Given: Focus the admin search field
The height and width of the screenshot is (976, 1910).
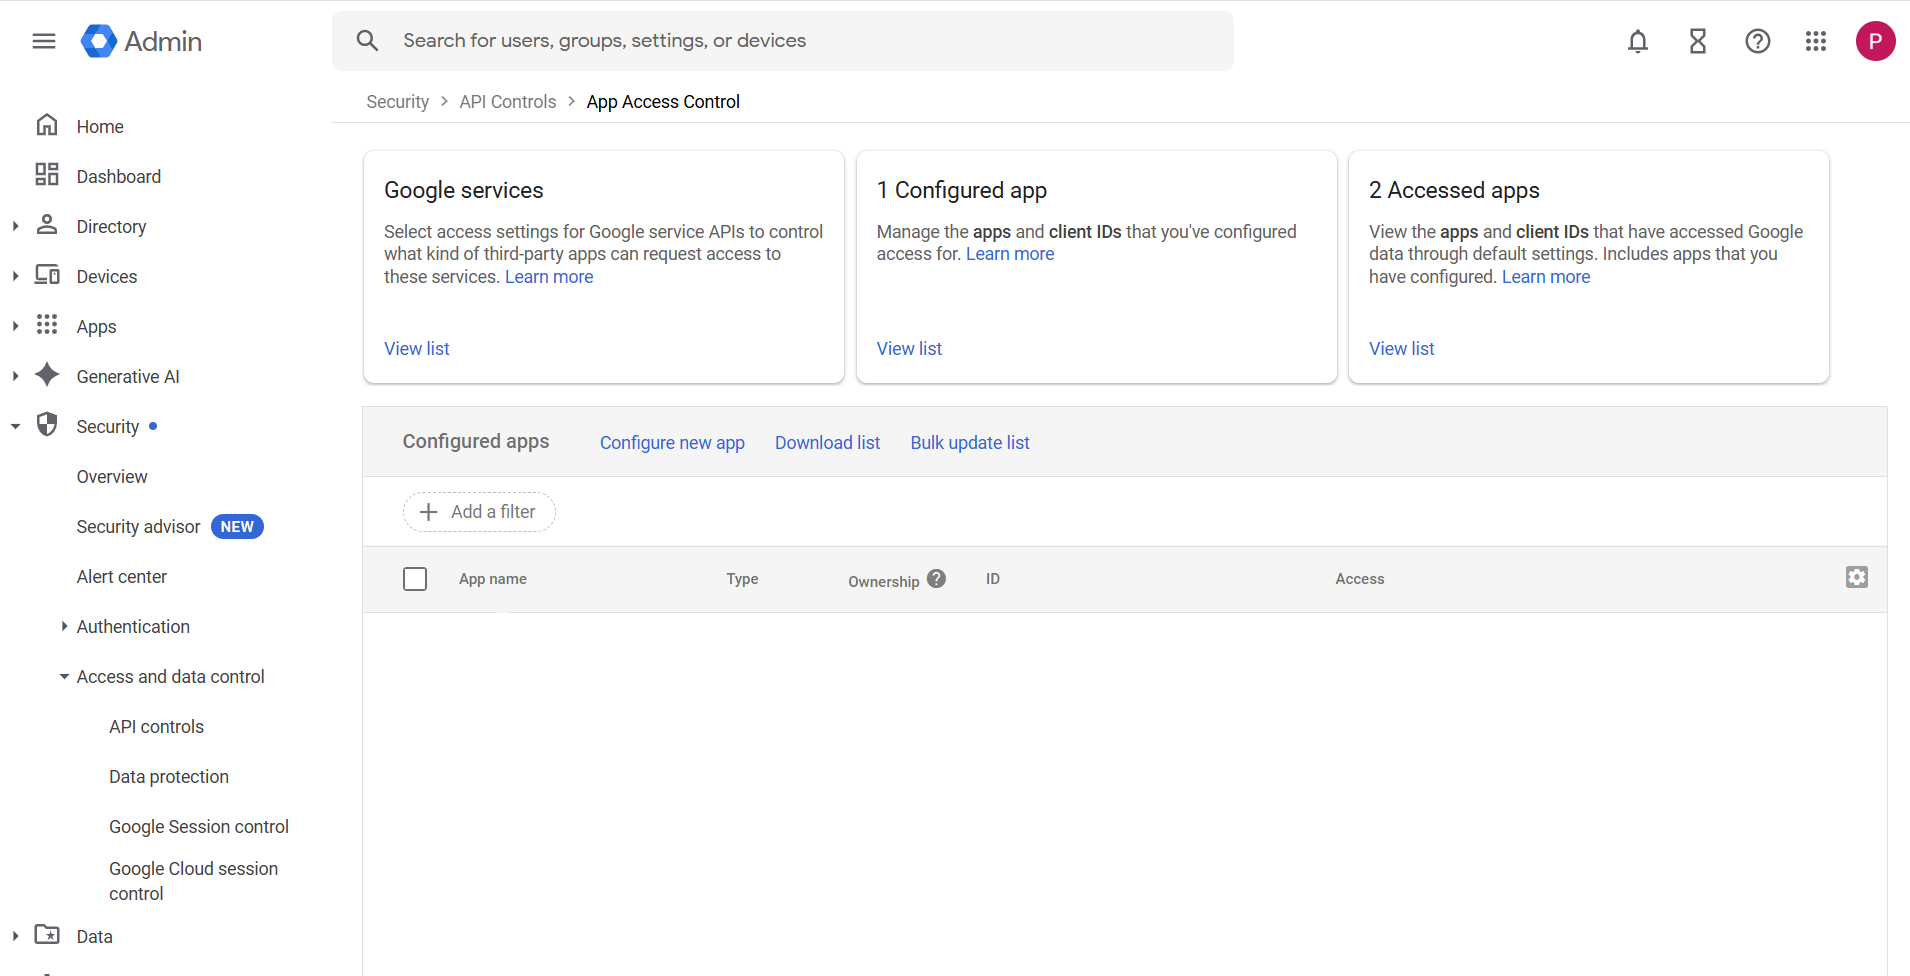Looking at the screenshot, I should 783,41.
